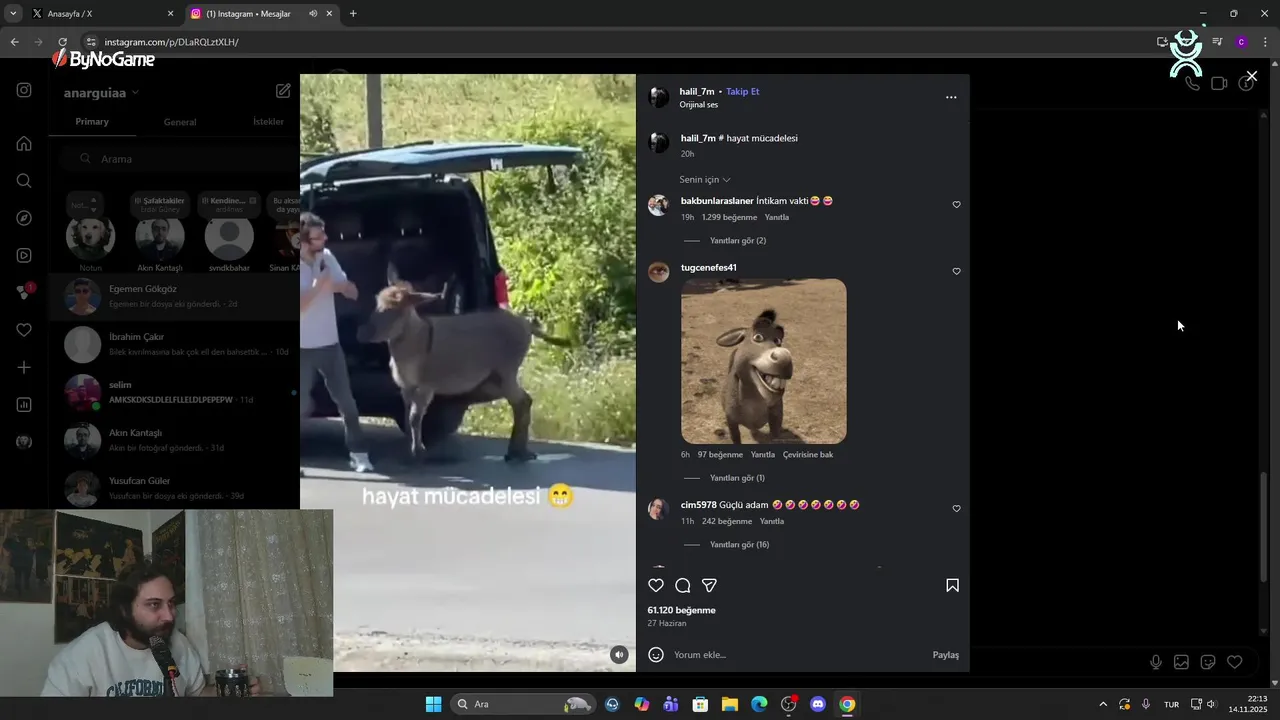Open Windows Start menu
Screen dimensions: 1280x720
coord(433,704)
